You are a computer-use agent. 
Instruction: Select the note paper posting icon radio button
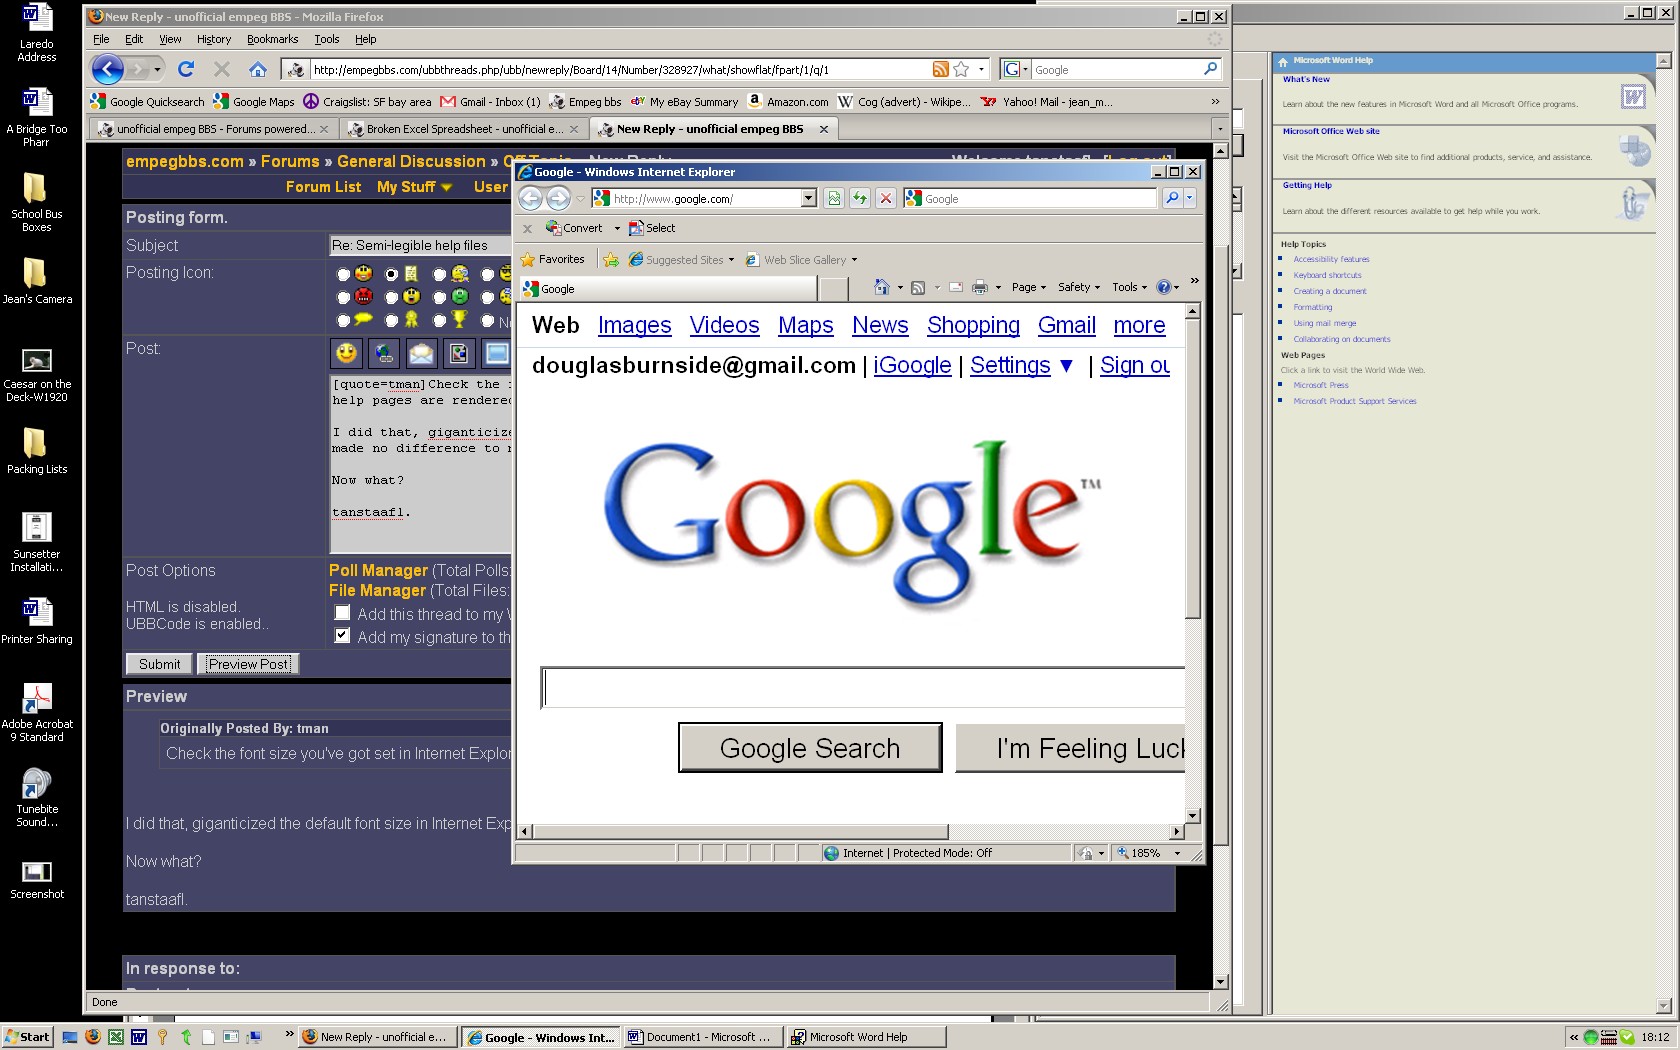(x=392, y=274)
